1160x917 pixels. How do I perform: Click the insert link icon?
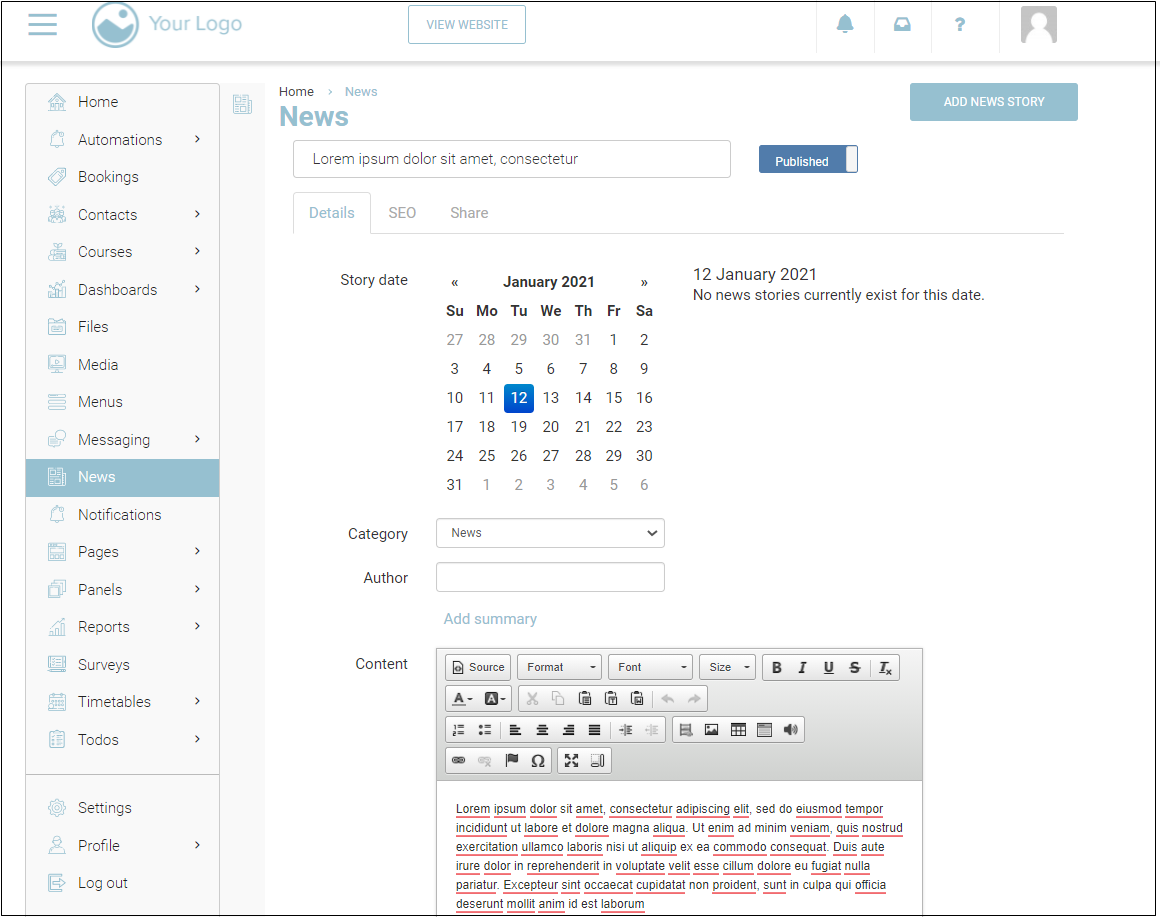pos(458,761)
